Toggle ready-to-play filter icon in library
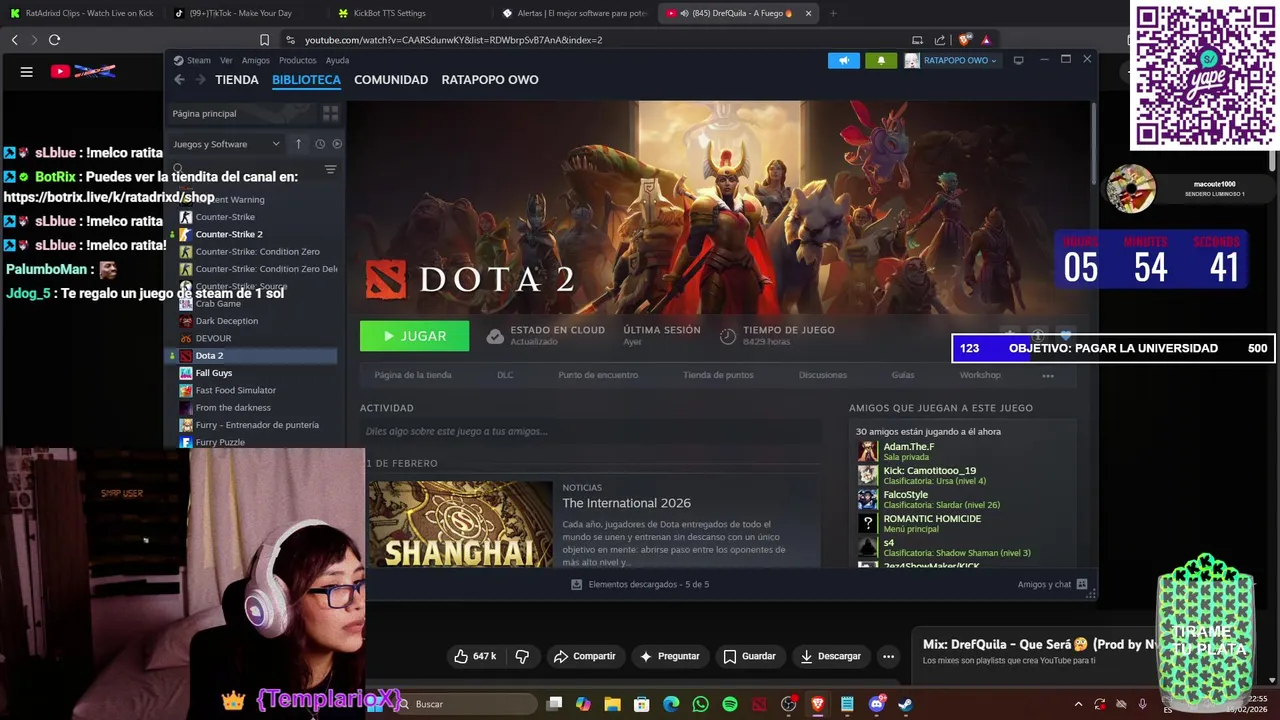1280x720 pixels. click(x=337, y=144)
